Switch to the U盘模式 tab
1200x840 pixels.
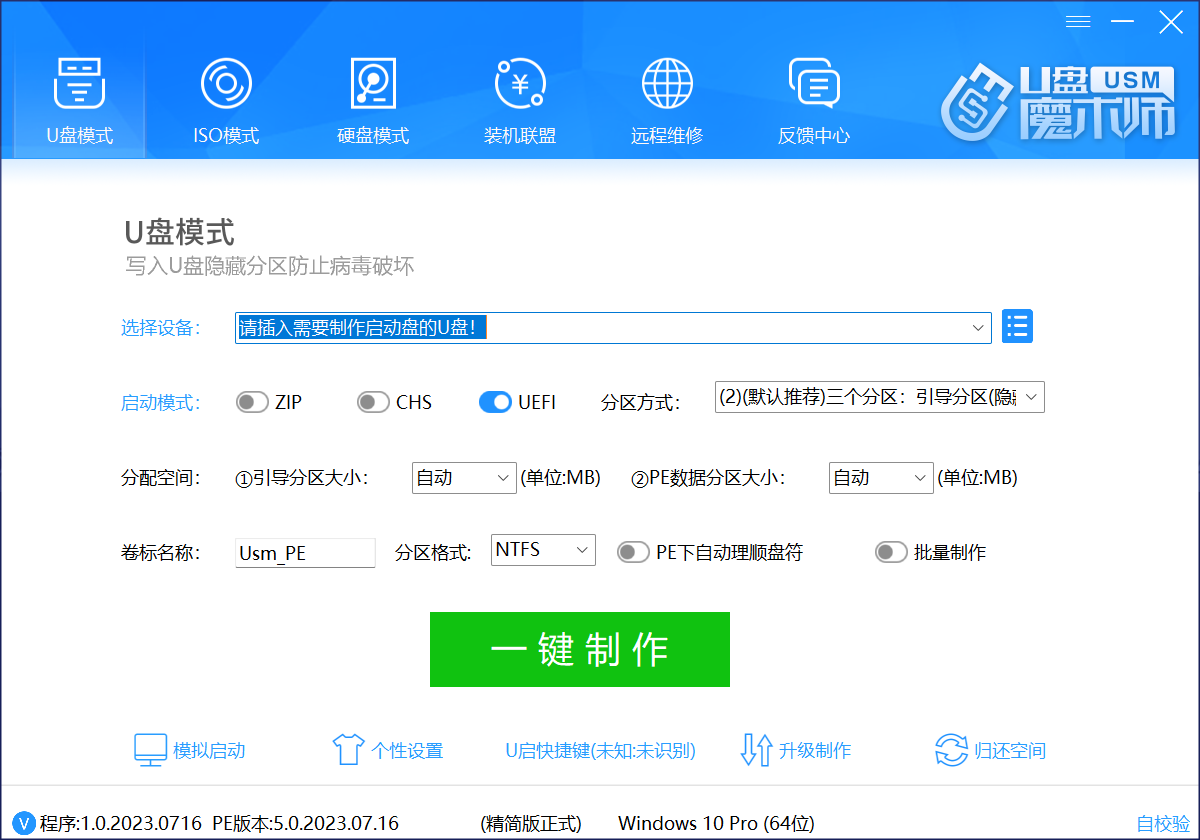(79, 100)
